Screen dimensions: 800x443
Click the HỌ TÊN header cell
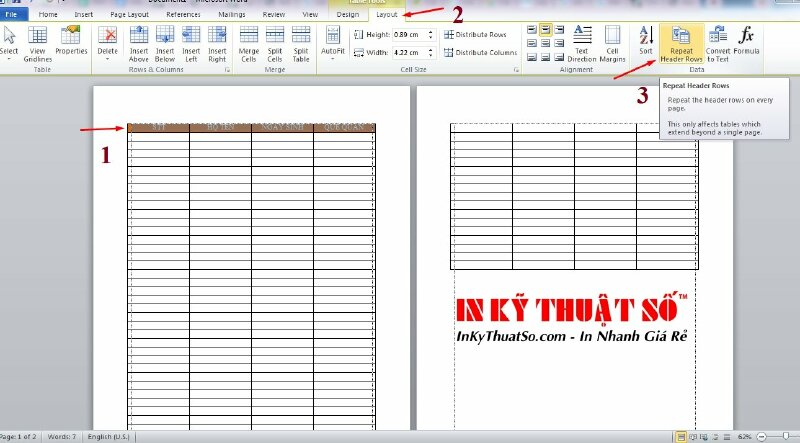[220, 127]
